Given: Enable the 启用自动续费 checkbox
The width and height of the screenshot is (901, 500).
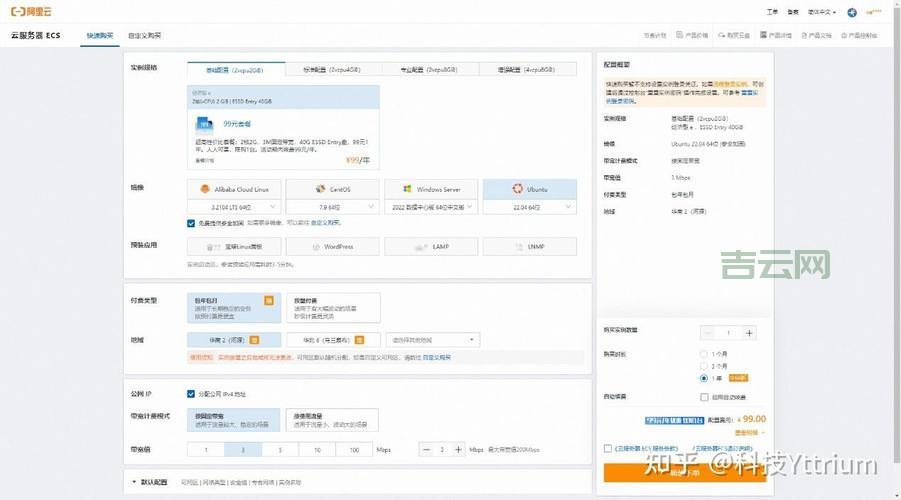Looking at the screenshot, I should pos(704,397).
